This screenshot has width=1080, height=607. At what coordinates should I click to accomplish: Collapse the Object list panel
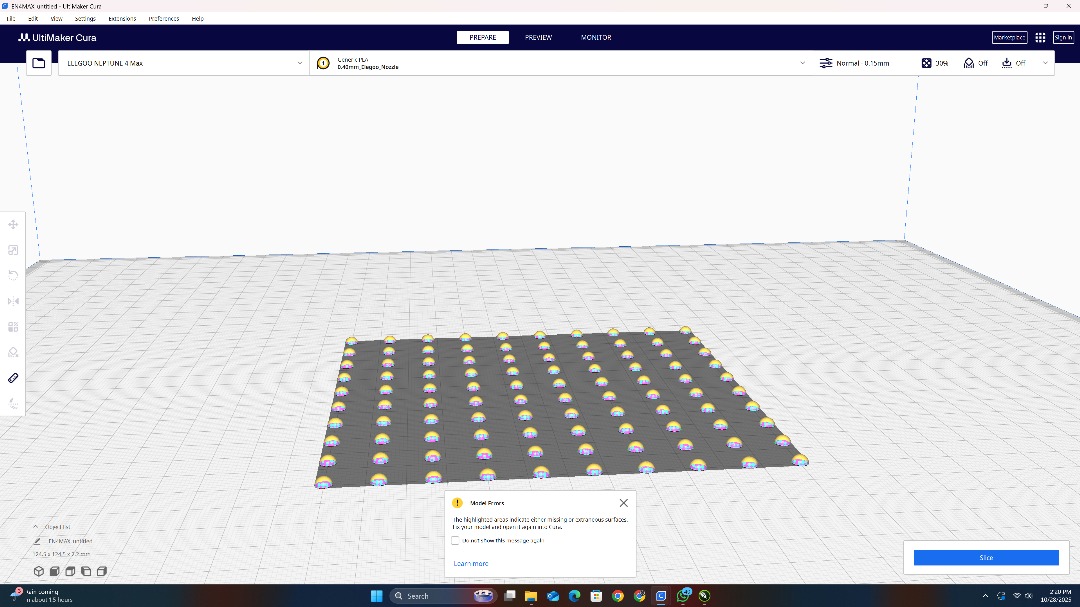(x=36, y=526)
